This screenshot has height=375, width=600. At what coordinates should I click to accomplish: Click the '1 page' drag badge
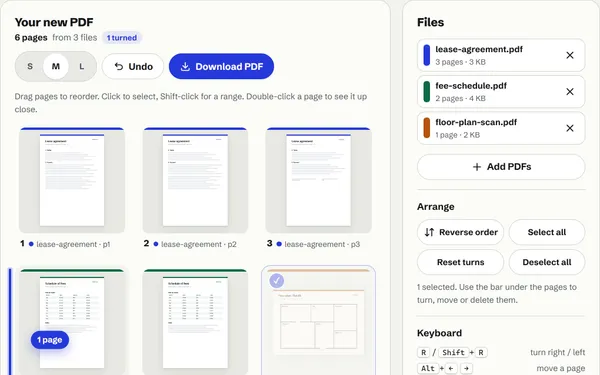click(x=50, y=340)
